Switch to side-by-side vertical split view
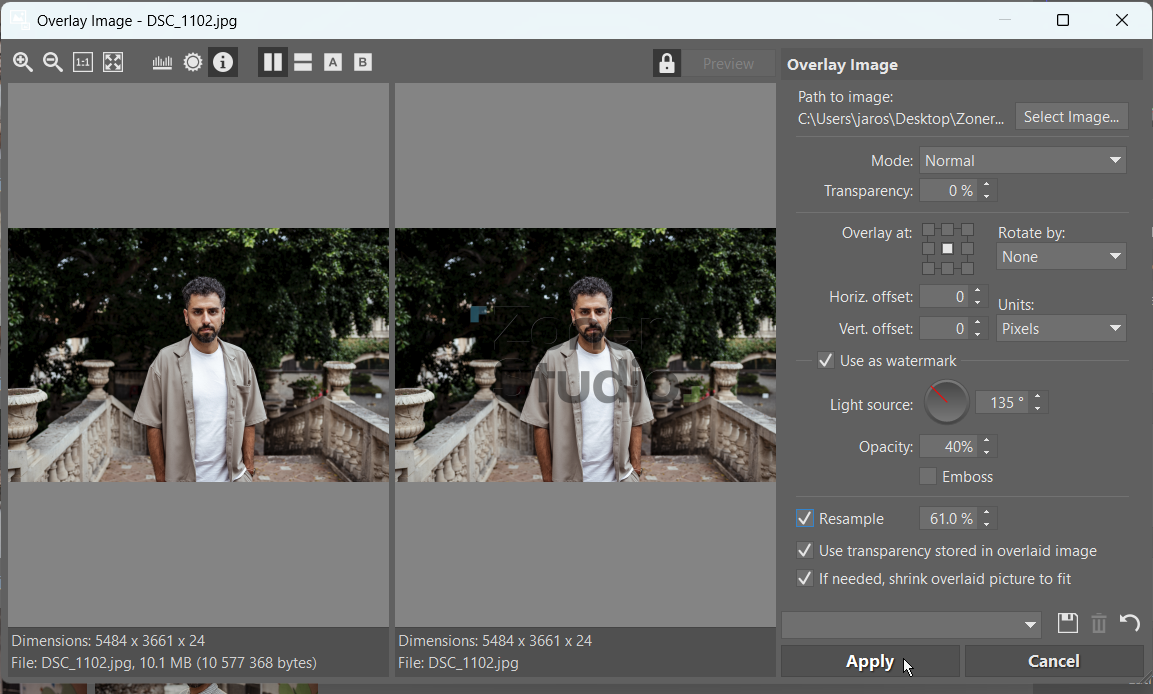Screen dimensions: 1153x694 coord(272,63)
